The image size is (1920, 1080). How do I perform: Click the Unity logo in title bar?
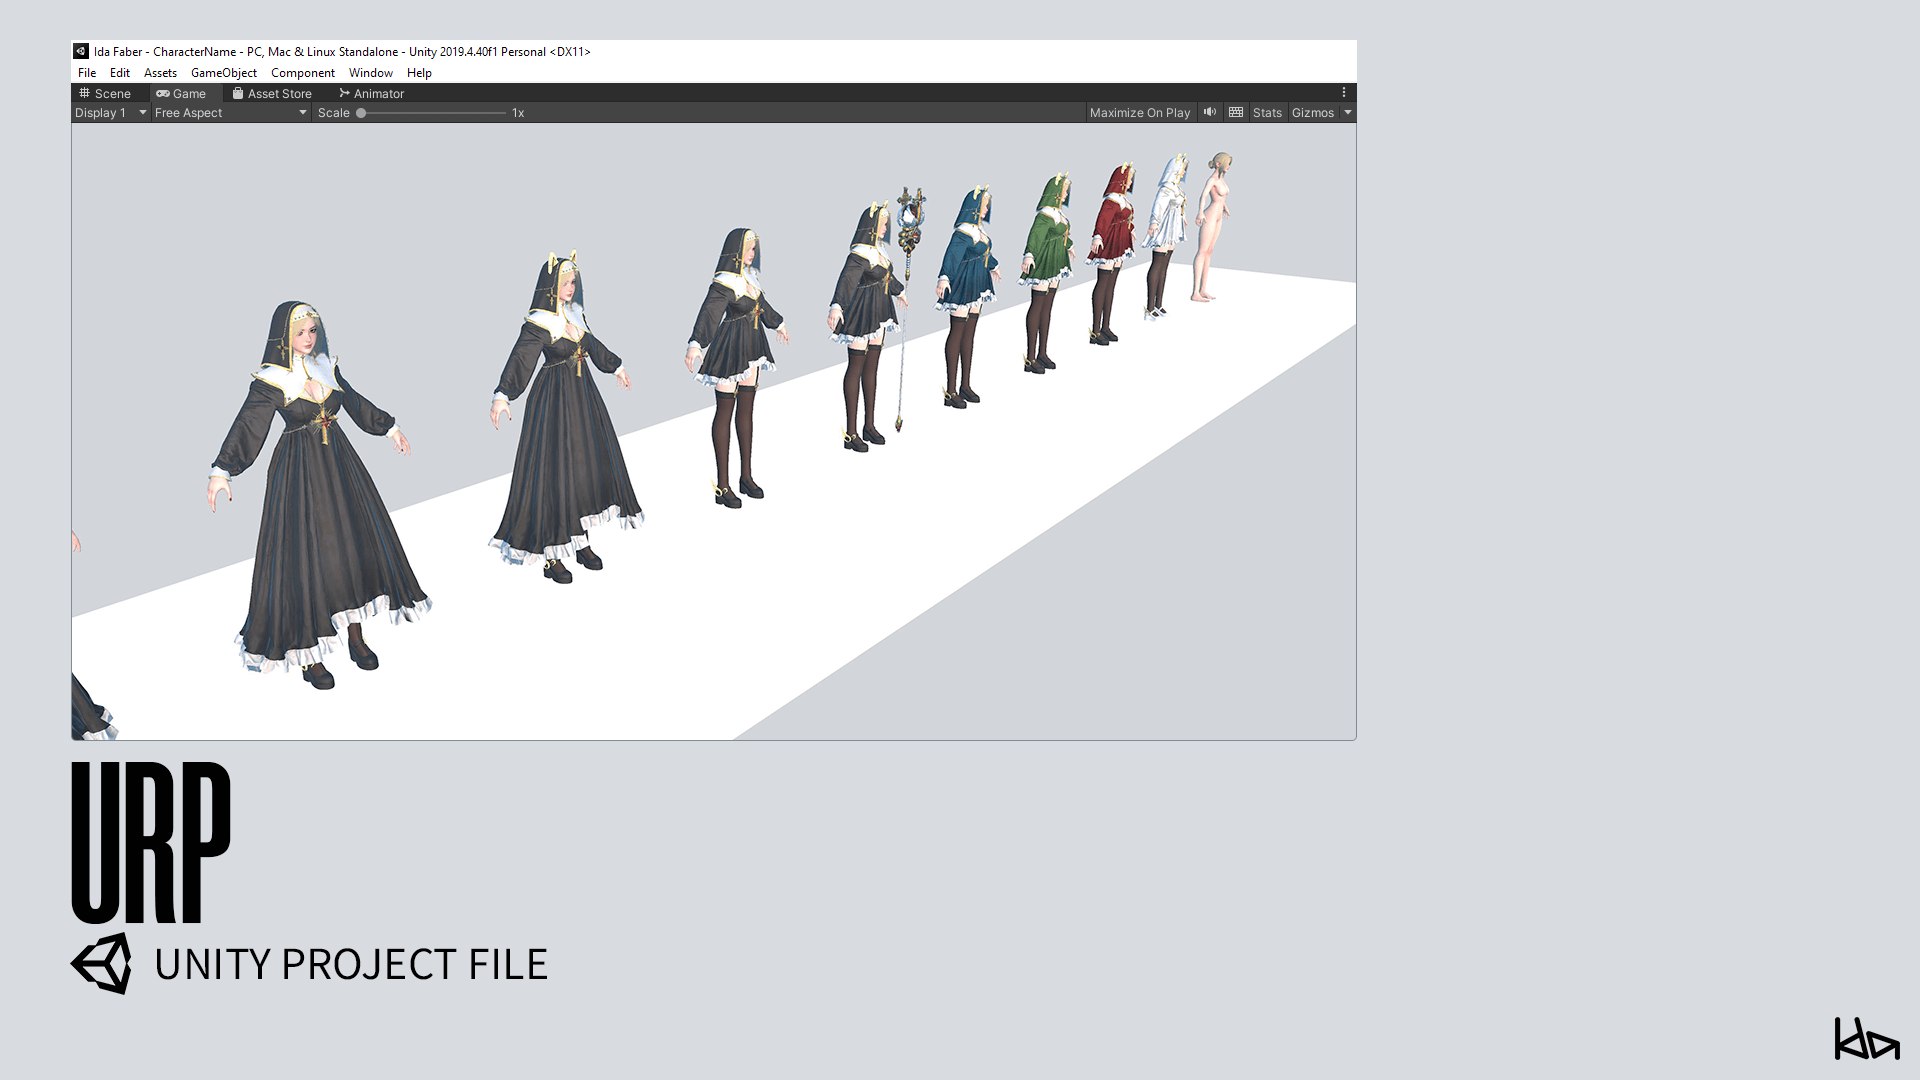tap(81, 51)
